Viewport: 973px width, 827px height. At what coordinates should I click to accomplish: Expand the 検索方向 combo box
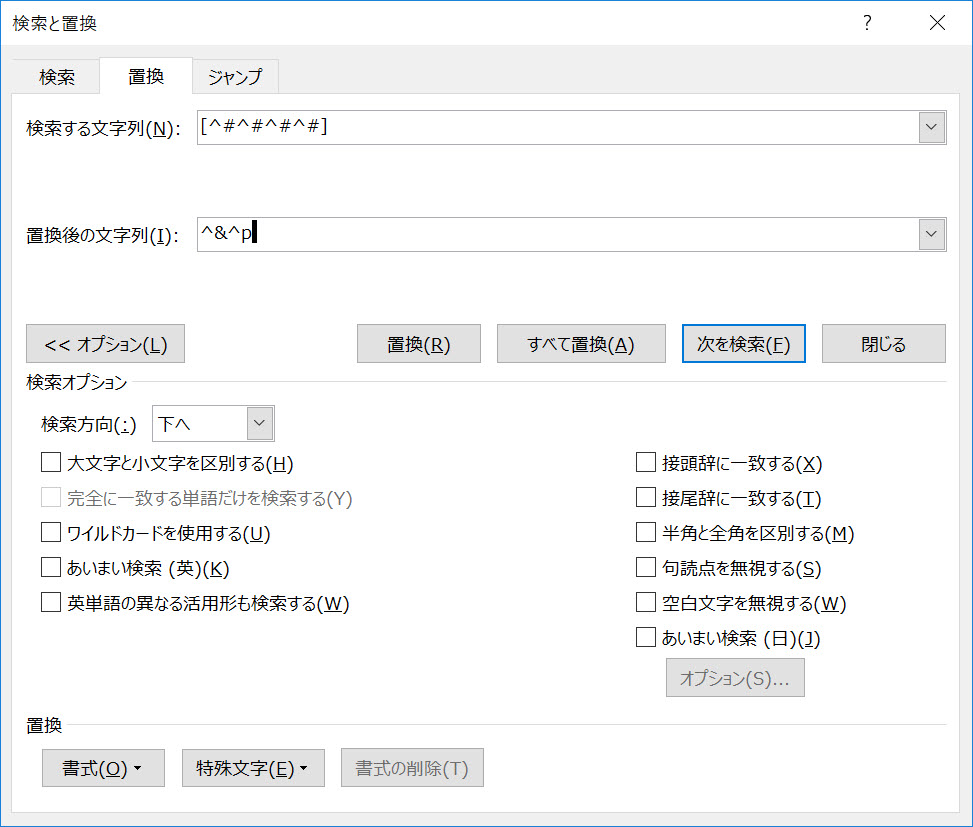[260, 423]
